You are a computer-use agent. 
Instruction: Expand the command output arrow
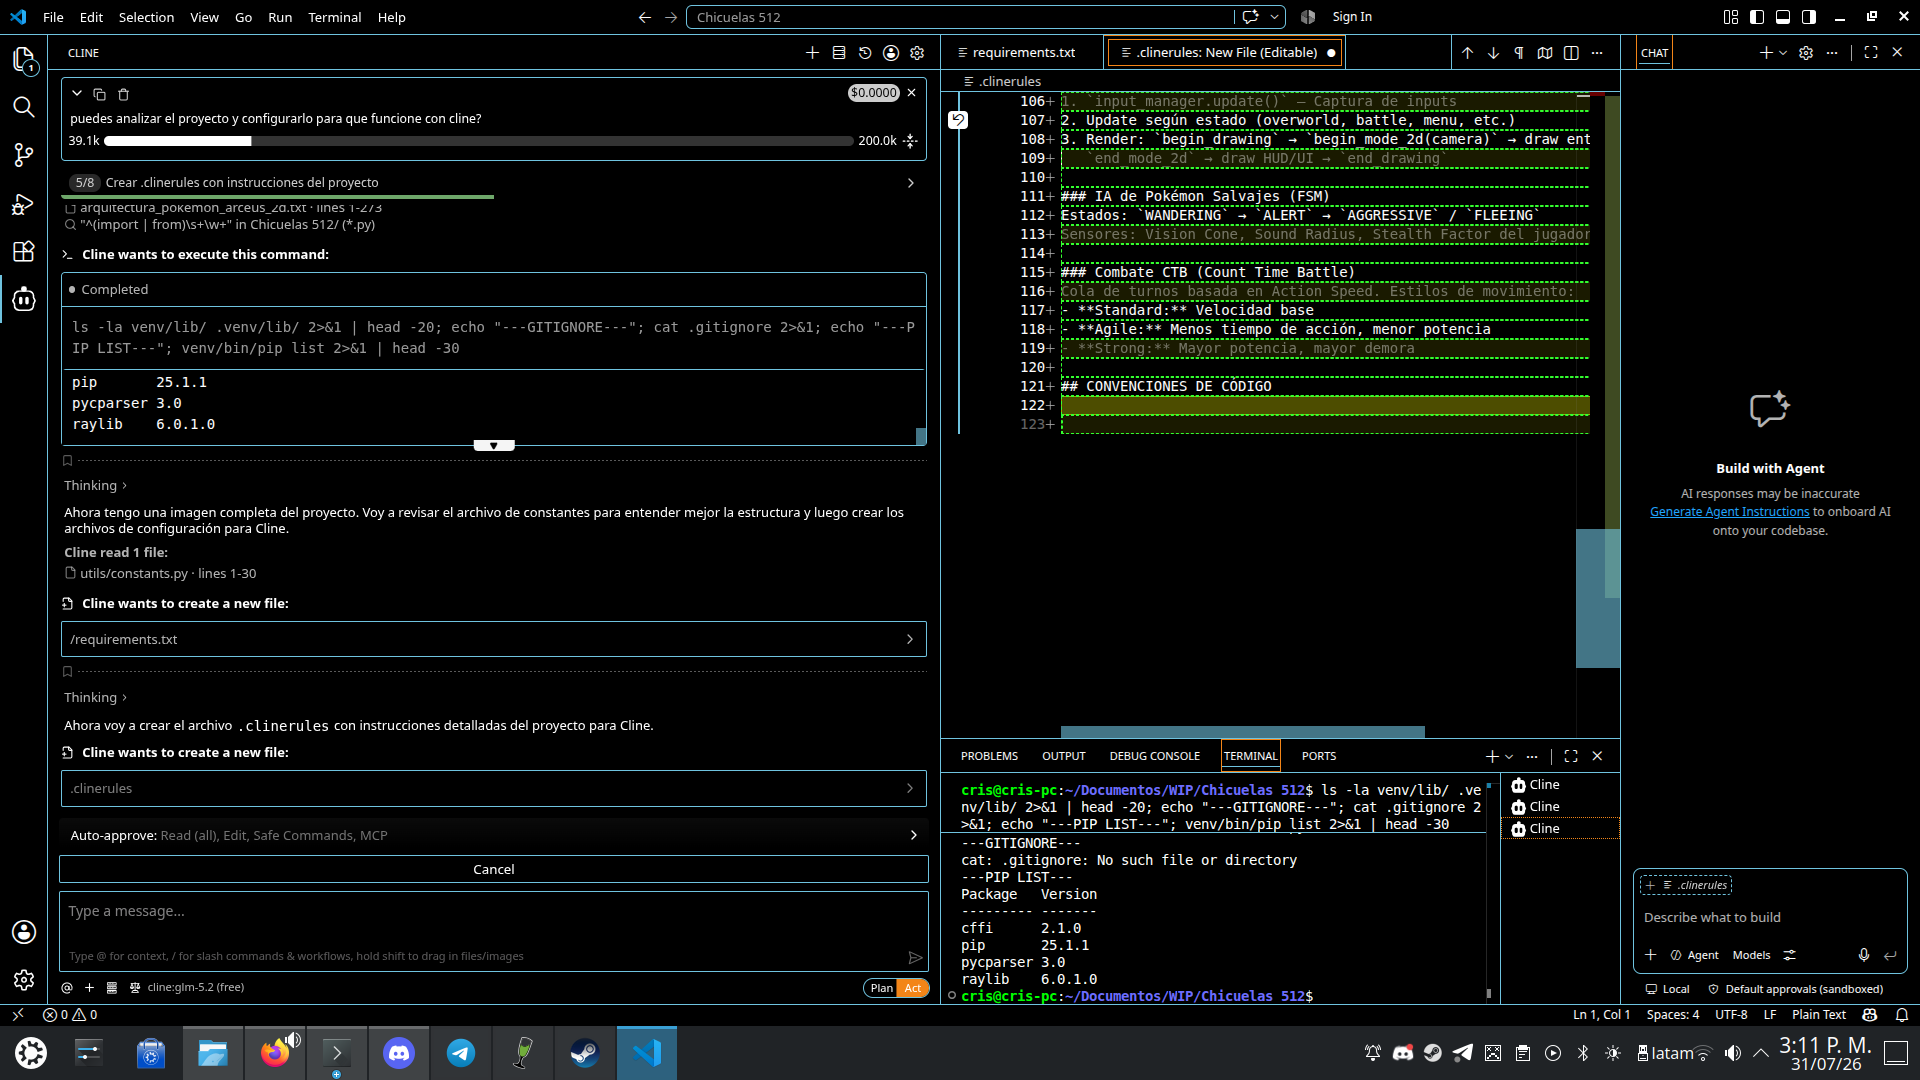[494, 446]
